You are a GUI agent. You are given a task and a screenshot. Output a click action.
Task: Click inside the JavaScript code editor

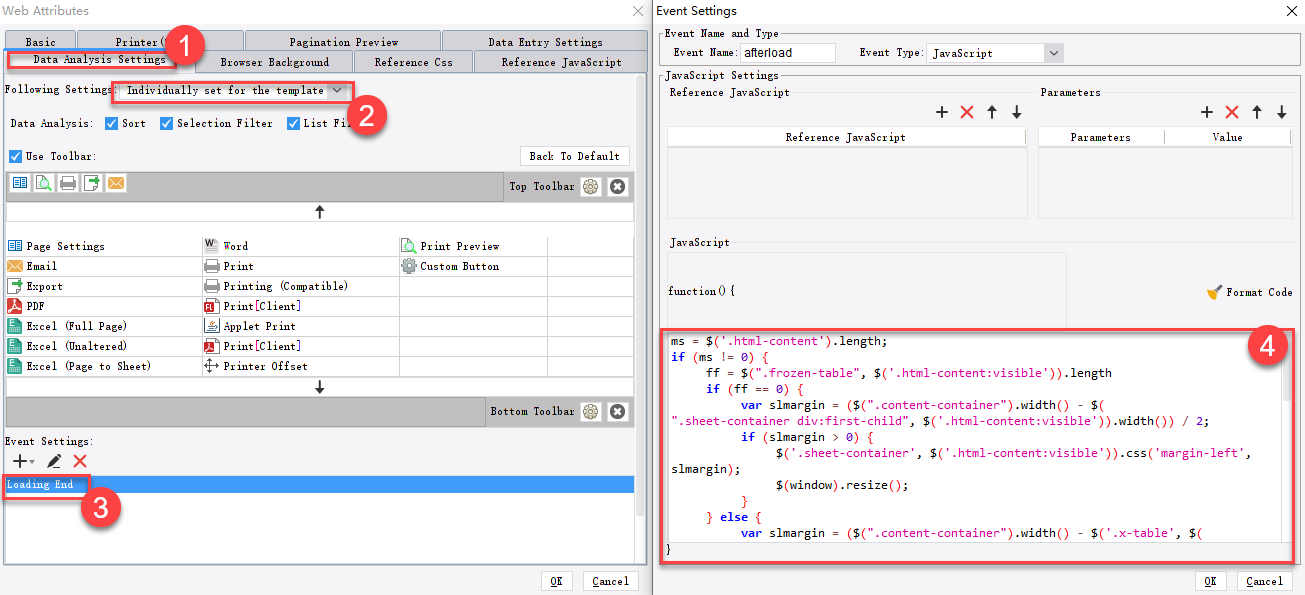[x=974, y=436]
